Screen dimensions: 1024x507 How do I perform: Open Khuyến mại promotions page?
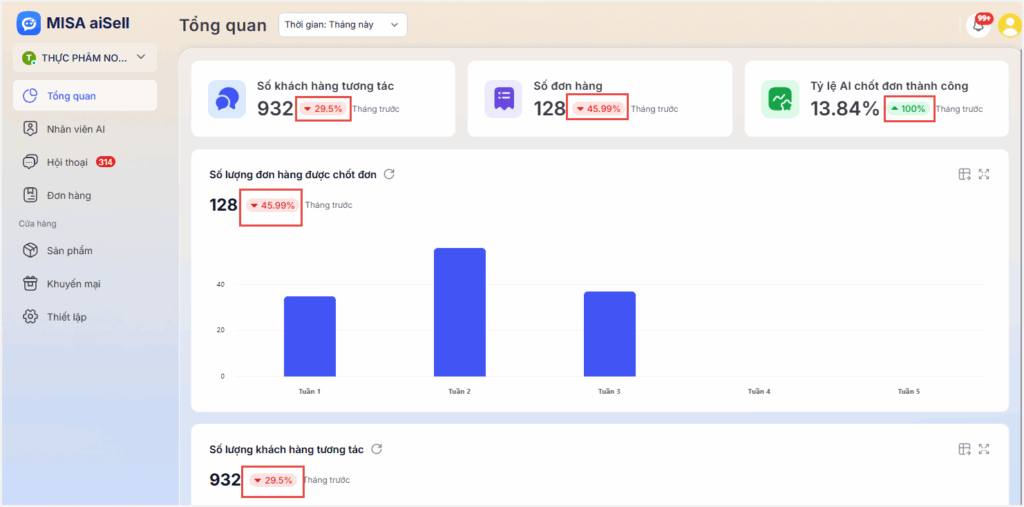click(73, 283)
